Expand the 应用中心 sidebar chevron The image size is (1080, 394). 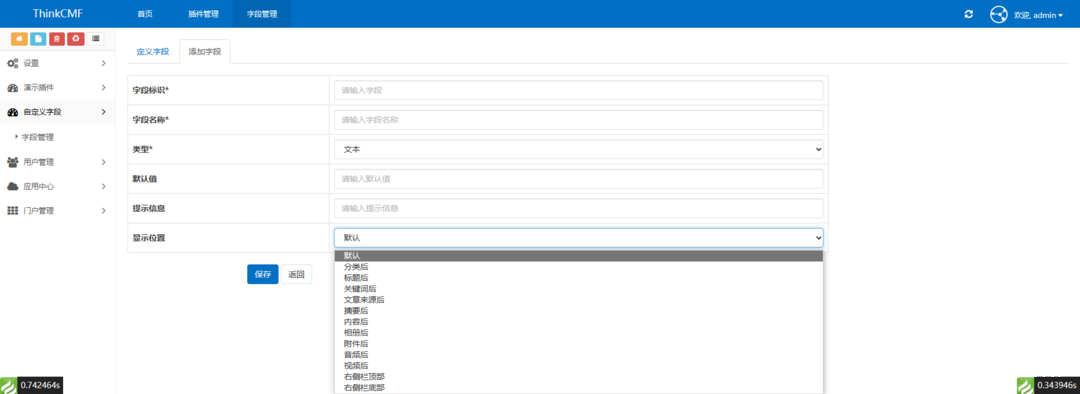coord(103,187)
